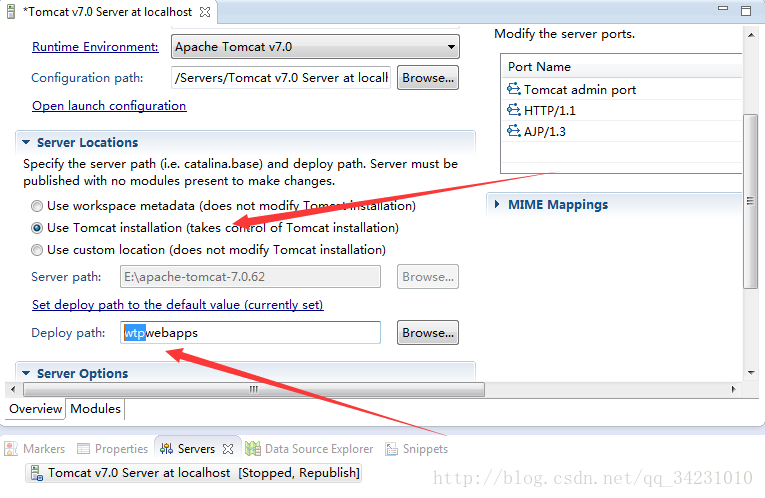
Task: Click the Servers view icon
Action: pos(166,448)
